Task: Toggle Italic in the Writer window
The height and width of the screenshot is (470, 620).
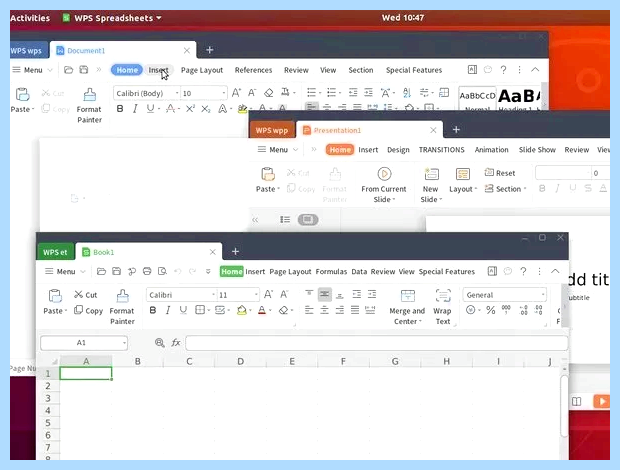Action: [135, 109]
